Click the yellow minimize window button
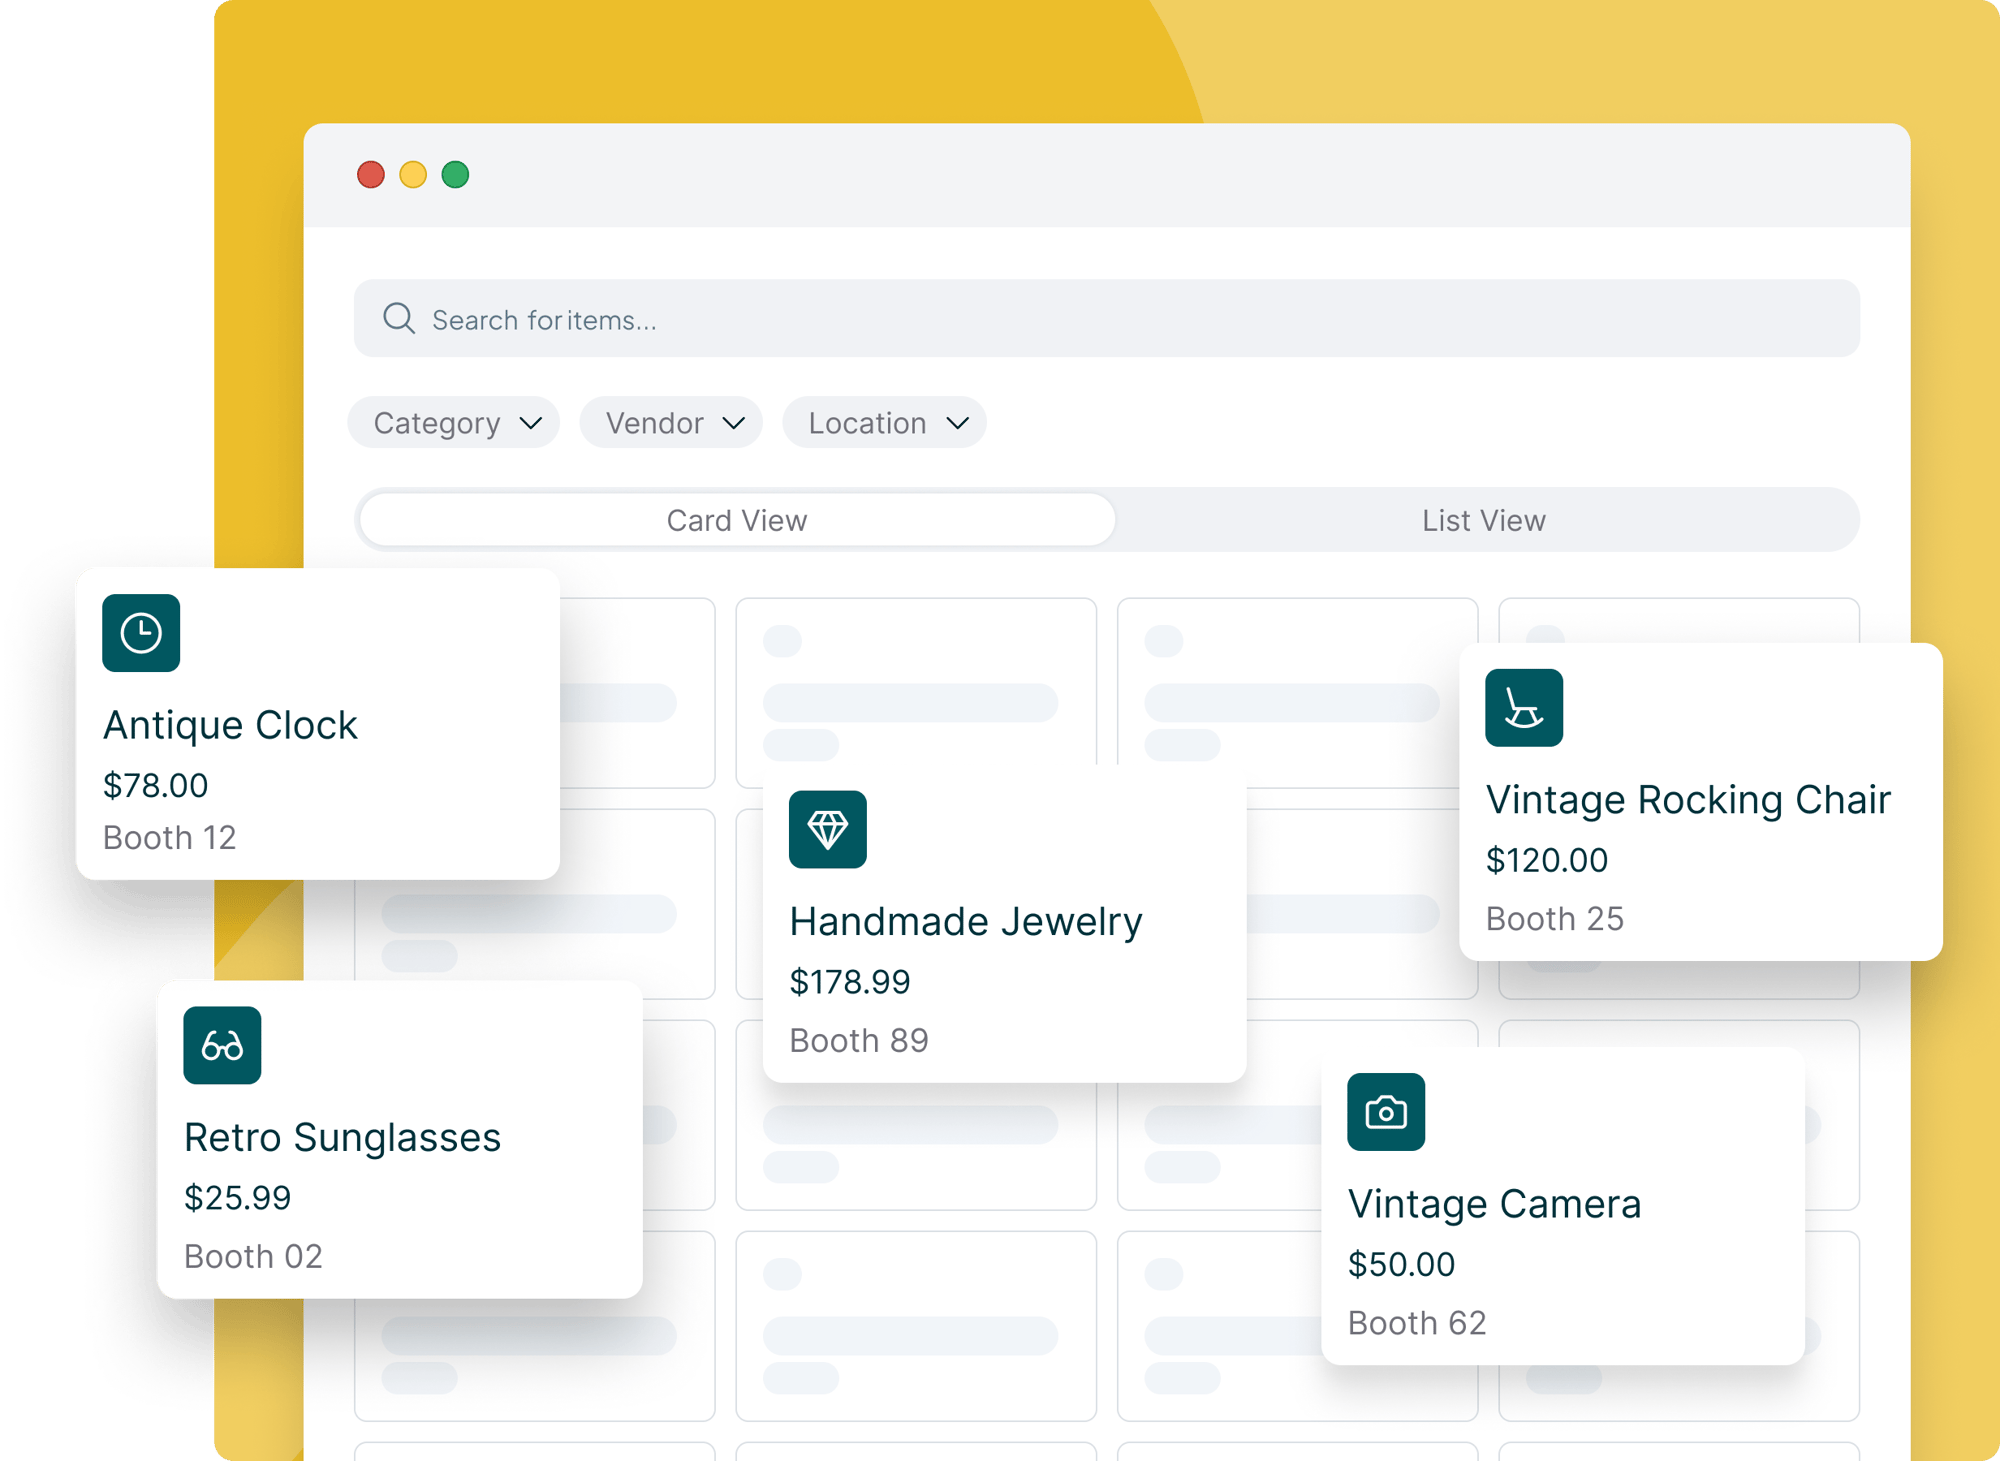The height and width of the screenshot is (1461, 2000). point(413,175)
